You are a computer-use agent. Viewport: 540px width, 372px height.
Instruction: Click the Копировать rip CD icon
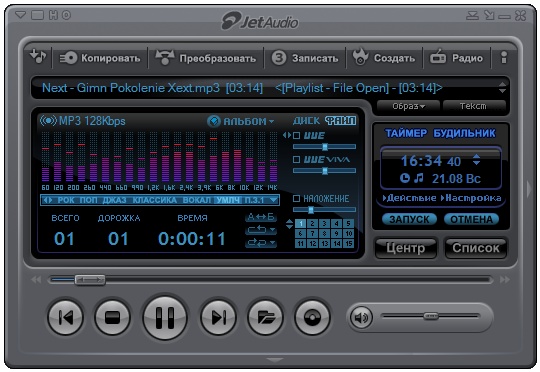pyautogui.click(x=68, y=58)
